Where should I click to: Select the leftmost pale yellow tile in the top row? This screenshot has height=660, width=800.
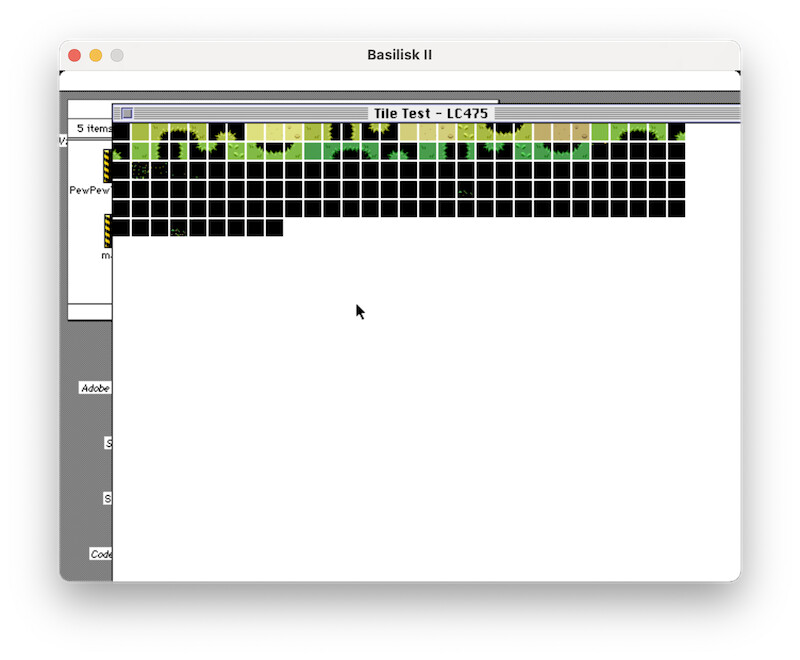pos(255,132)
